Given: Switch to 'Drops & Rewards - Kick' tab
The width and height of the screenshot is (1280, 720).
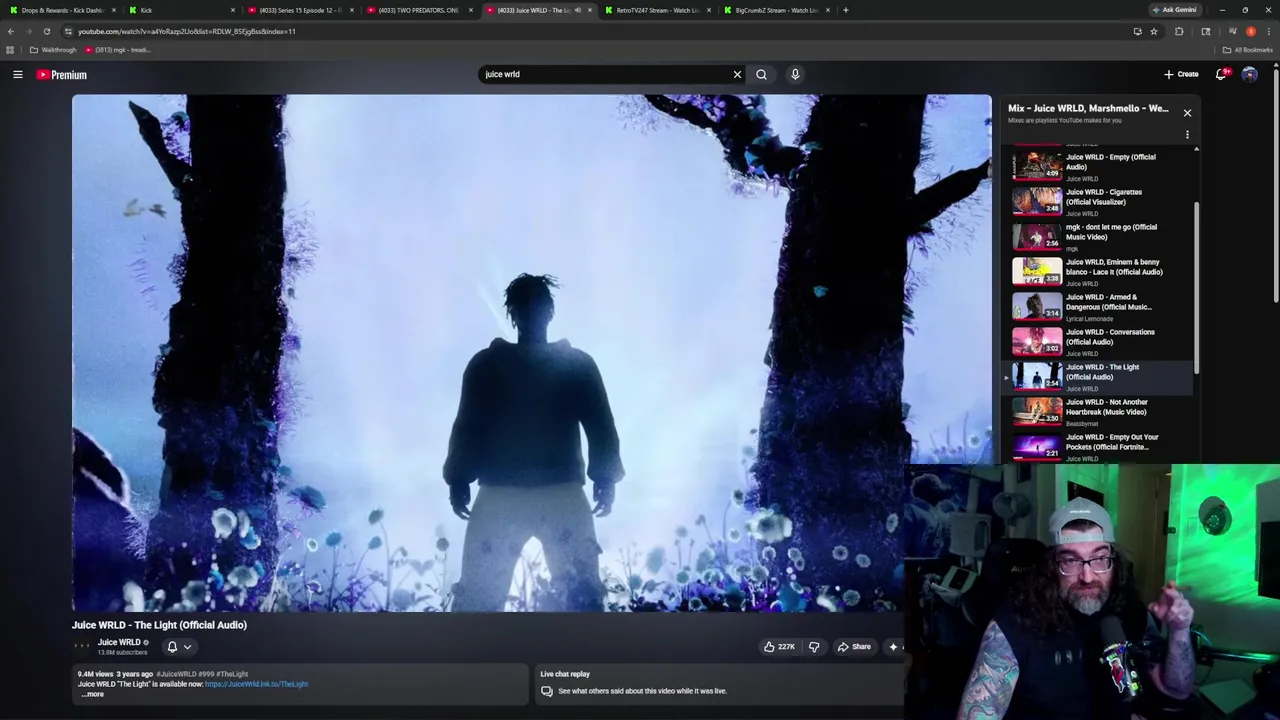Looking at the screenshot, I should coord(62,10).
